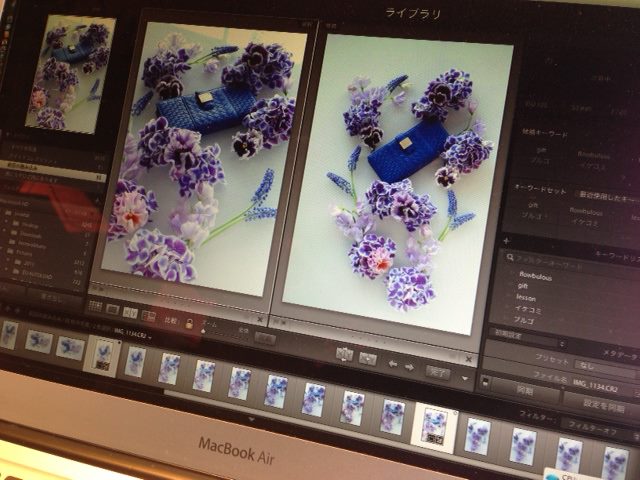
Task: Click gift in the keyword set grid
Action: click(x=533, y=205)
